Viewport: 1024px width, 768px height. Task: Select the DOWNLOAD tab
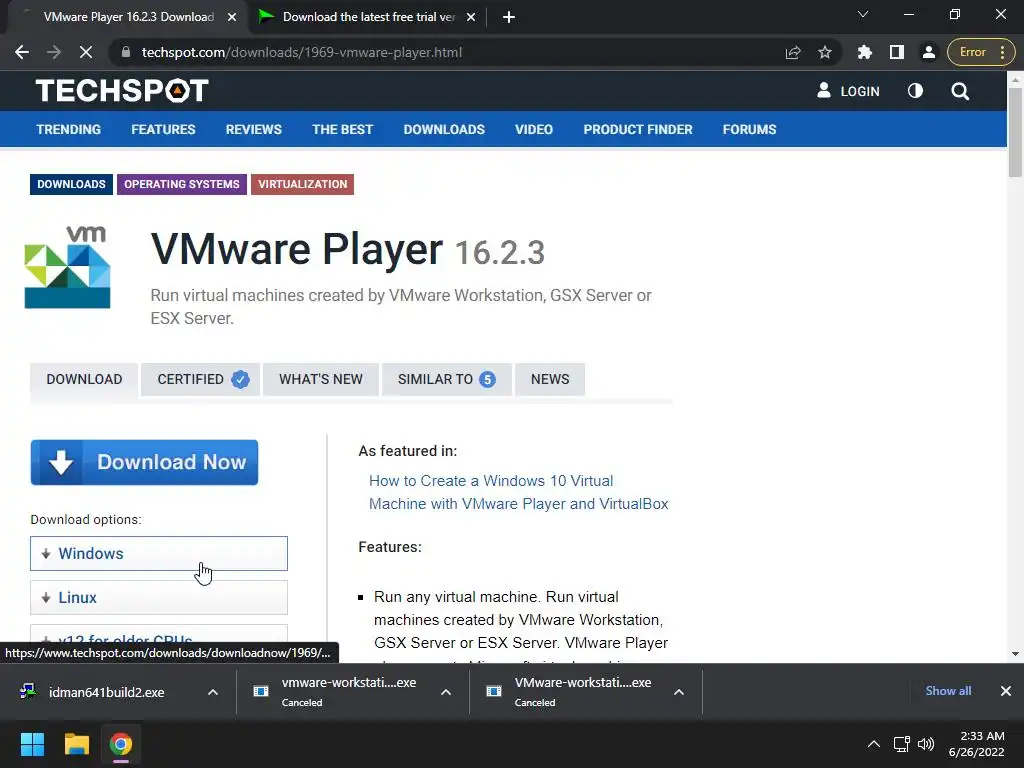pos(84,379)
